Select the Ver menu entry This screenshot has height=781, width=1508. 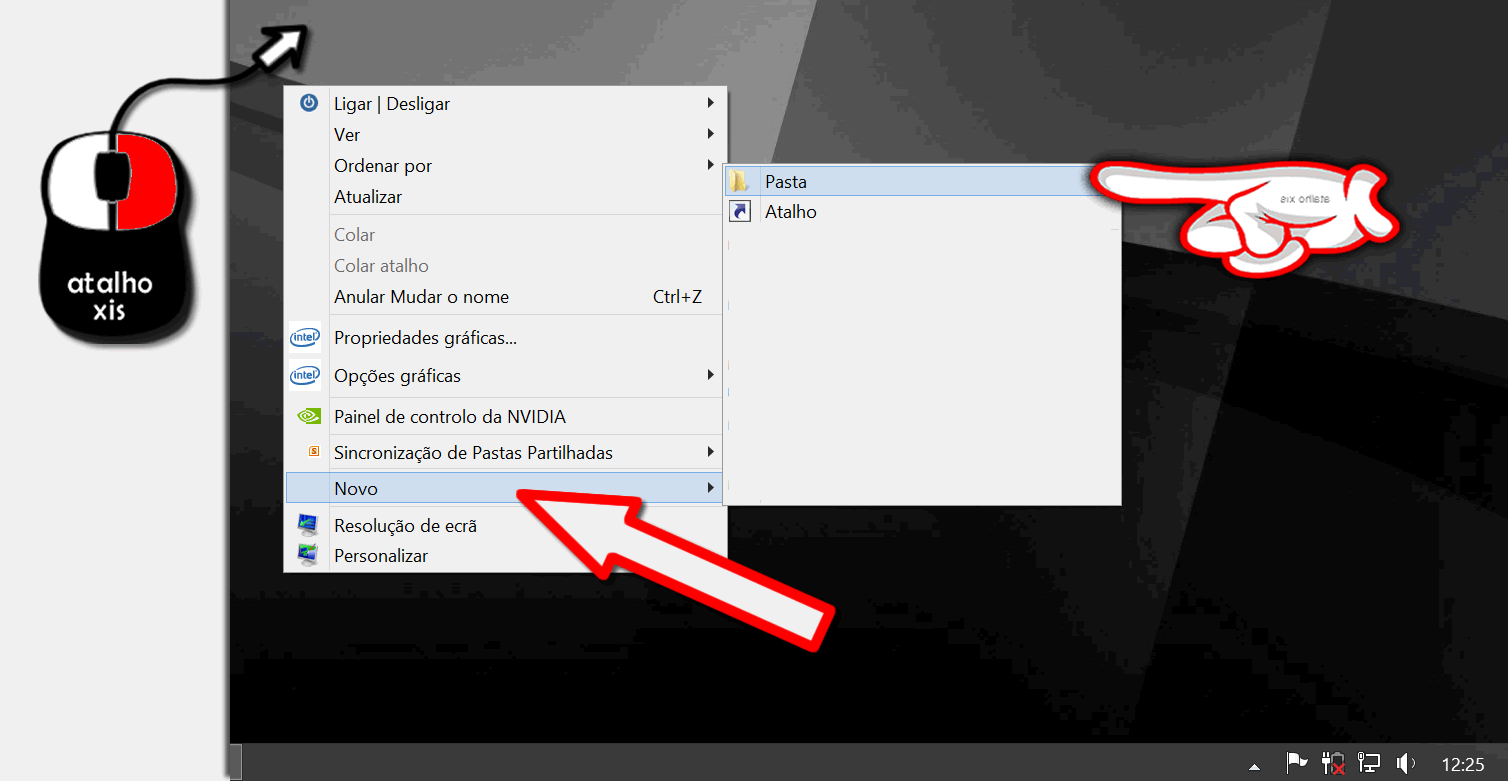pyautogui.click(x=347, y=134)
